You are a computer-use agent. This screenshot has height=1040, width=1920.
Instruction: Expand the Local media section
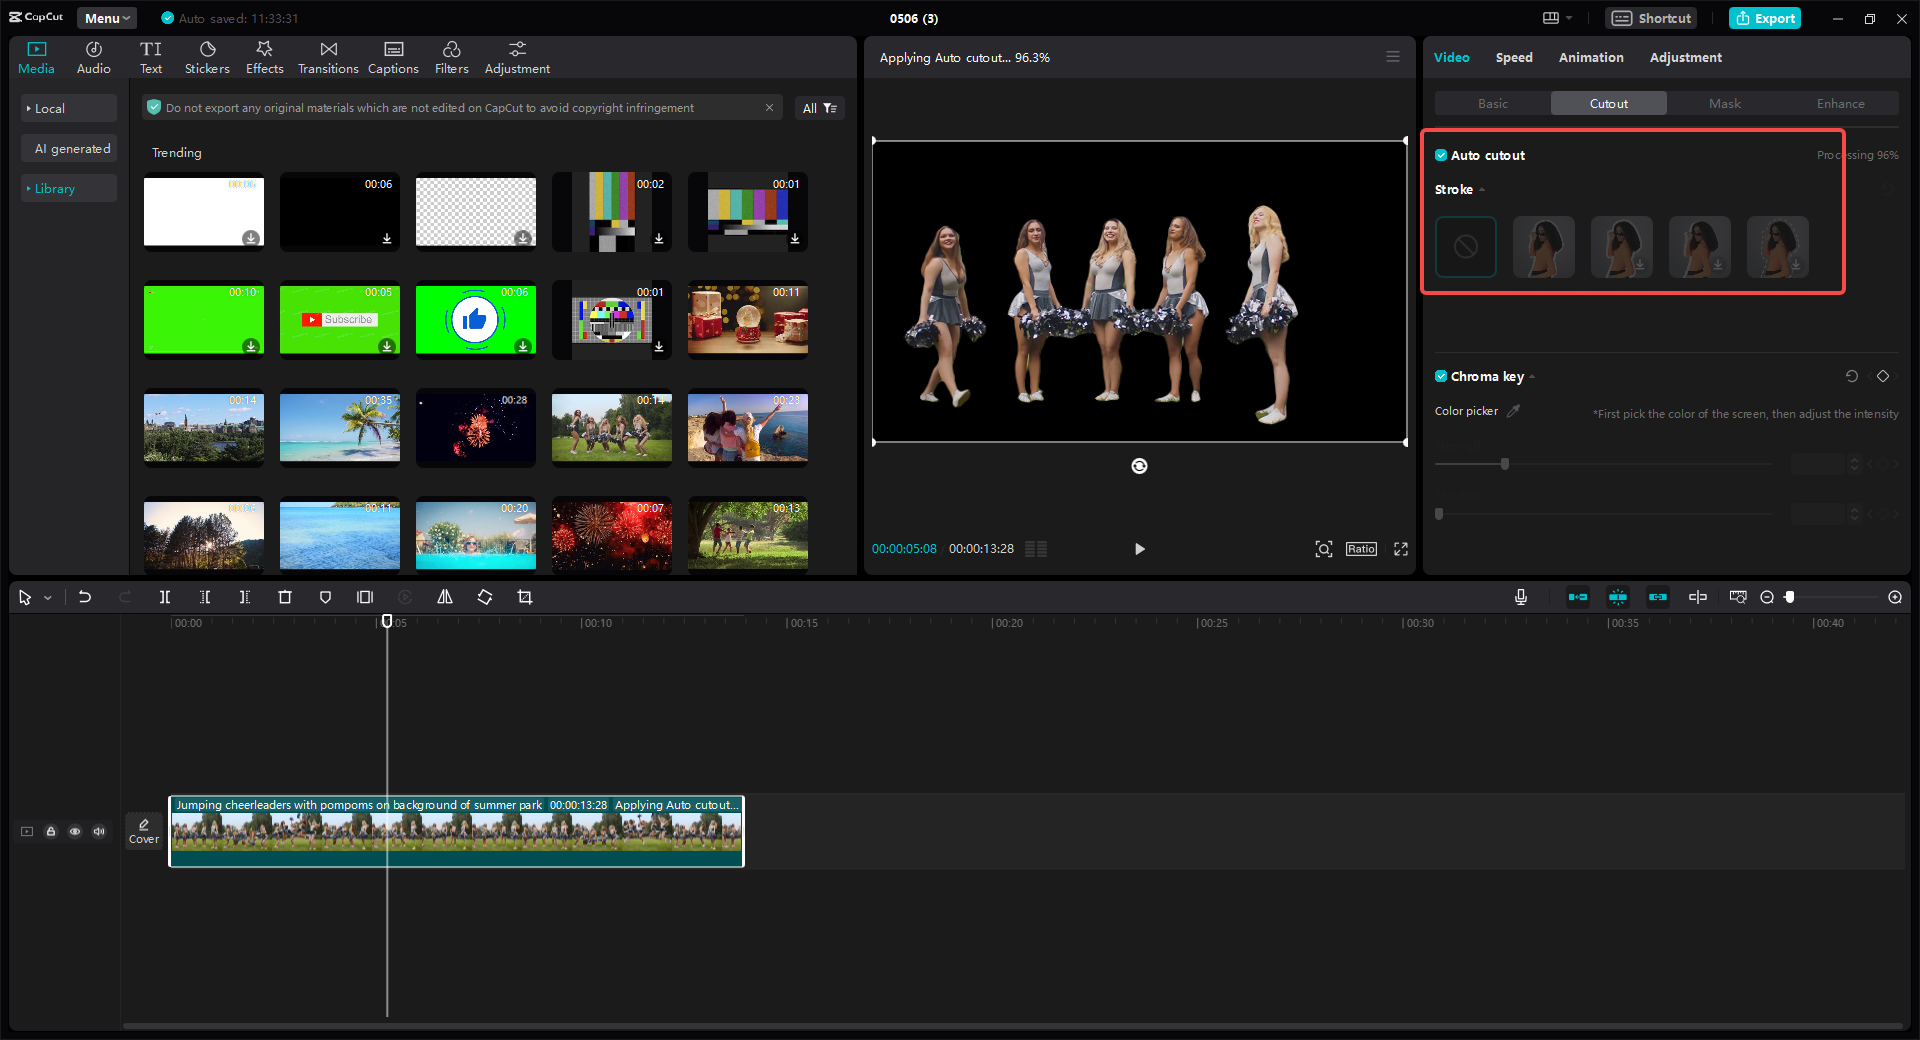click(50, 108)
